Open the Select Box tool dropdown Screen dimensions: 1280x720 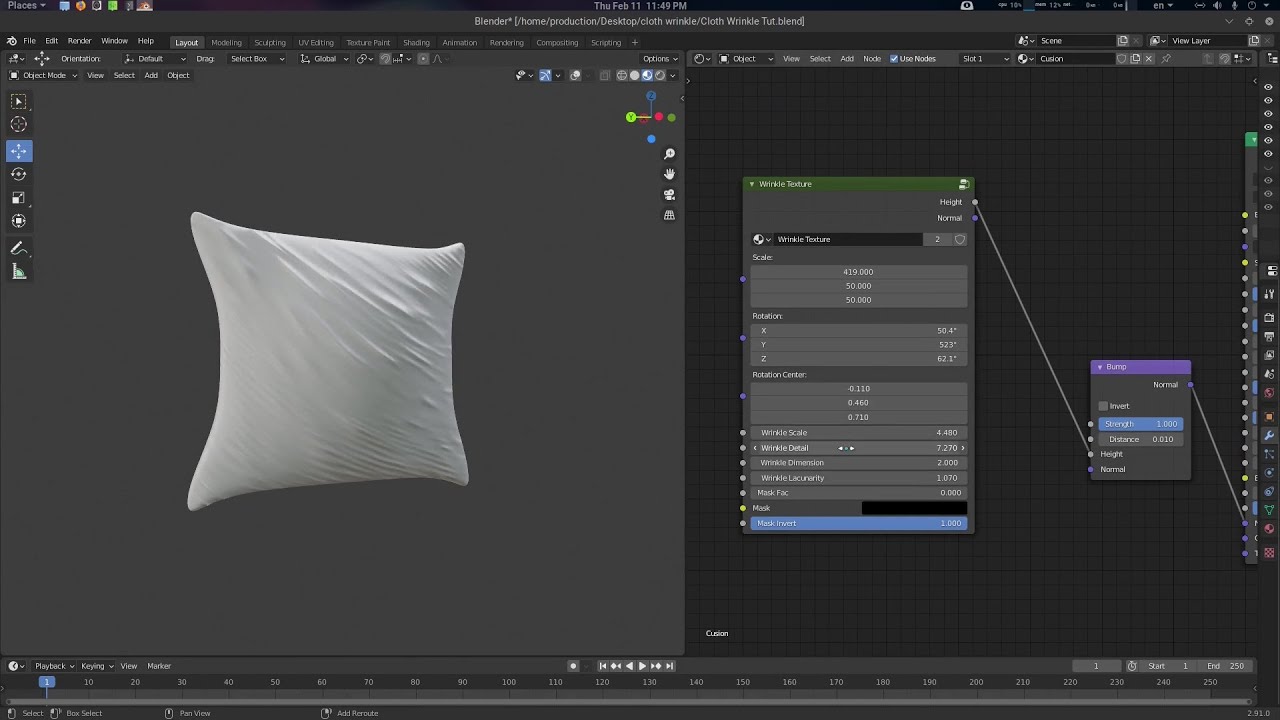255,58
